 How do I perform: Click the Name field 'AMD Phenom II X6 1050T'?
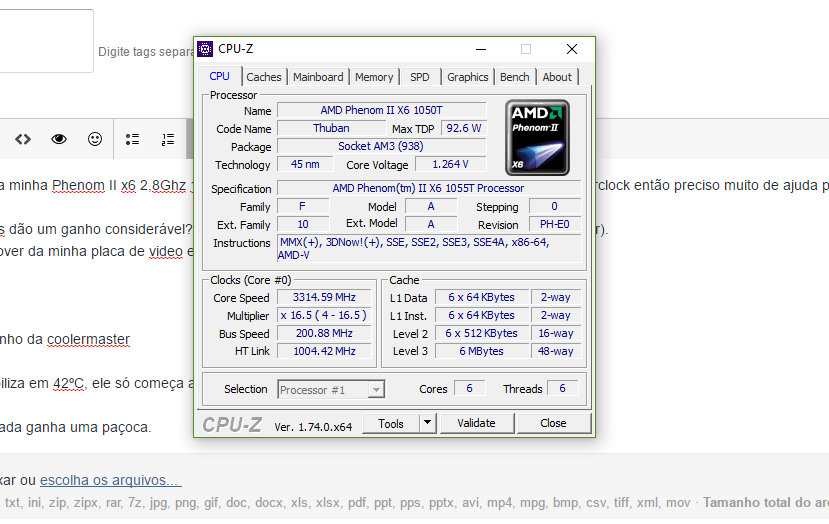click(x=381, y=110)
